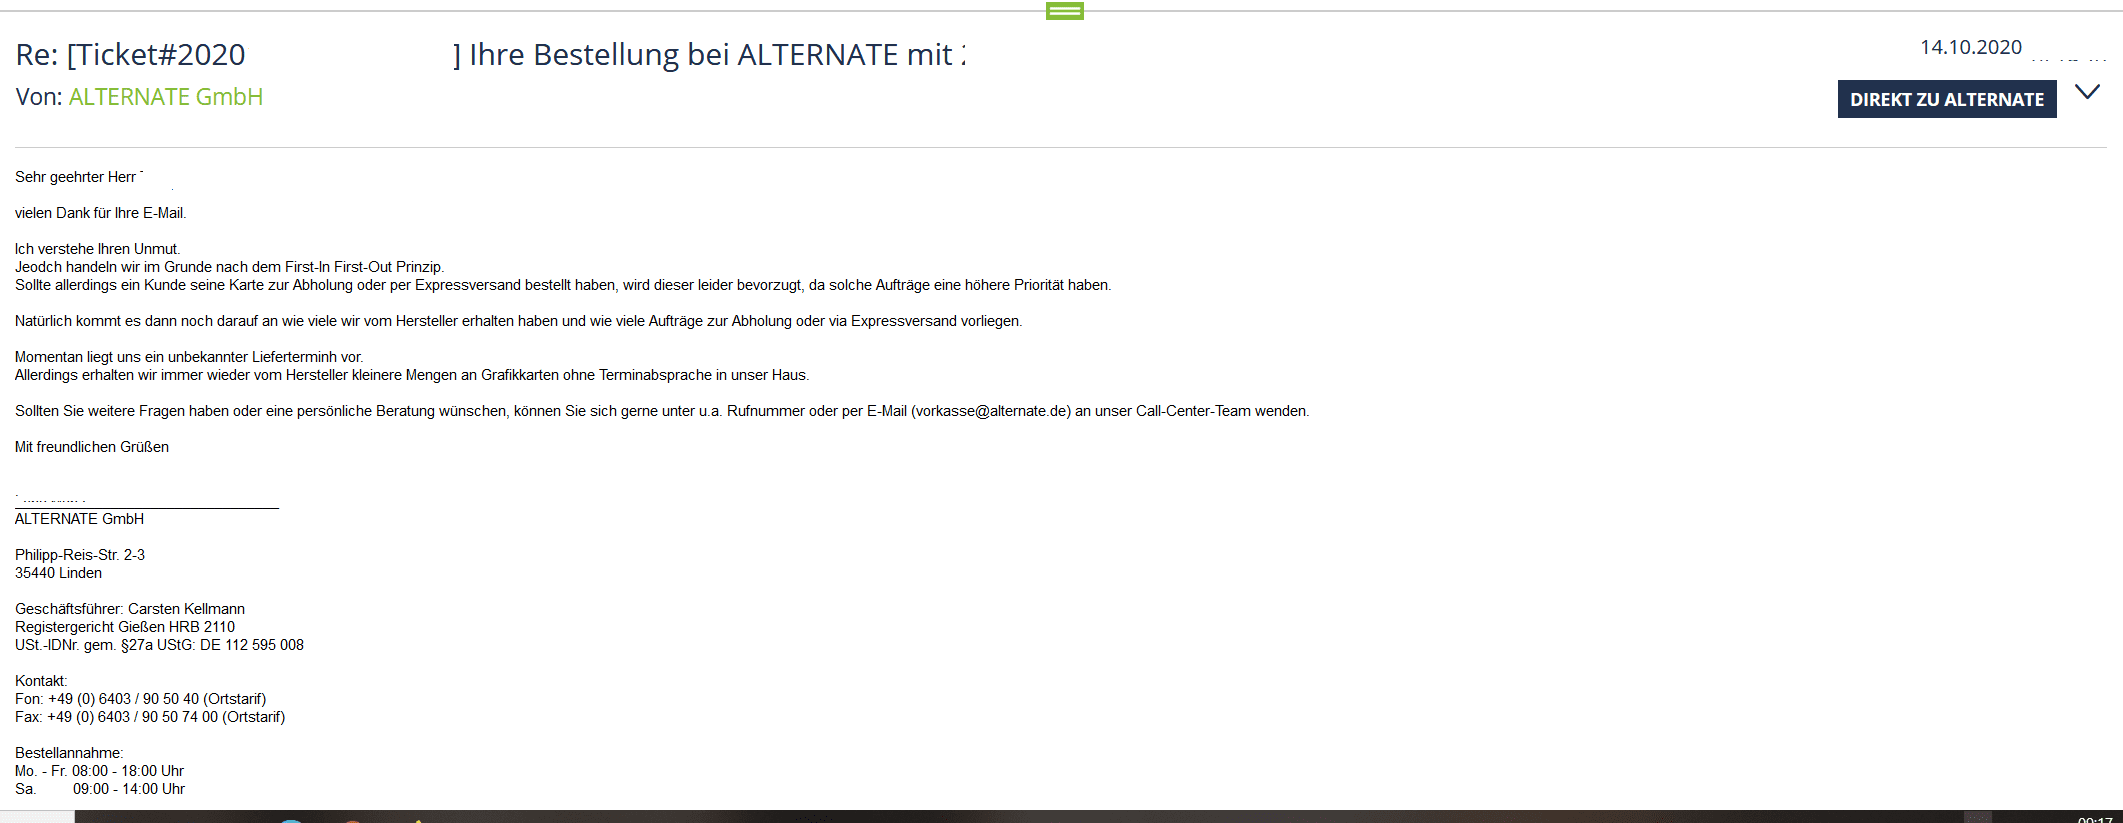Click the date 14.10.2020
Image resolution: width=2123 pixels, height=823 pixels.
[1971, 47]
